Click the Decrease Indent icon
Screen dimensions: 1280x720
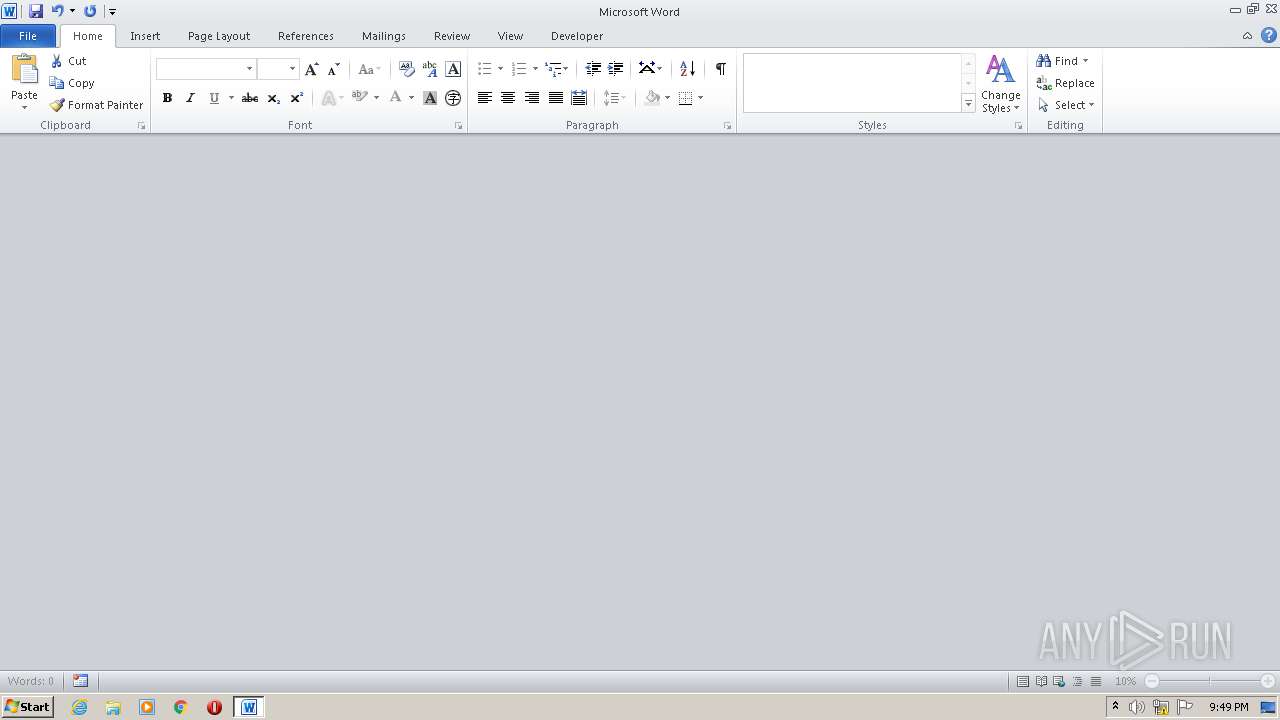[593, 68]
